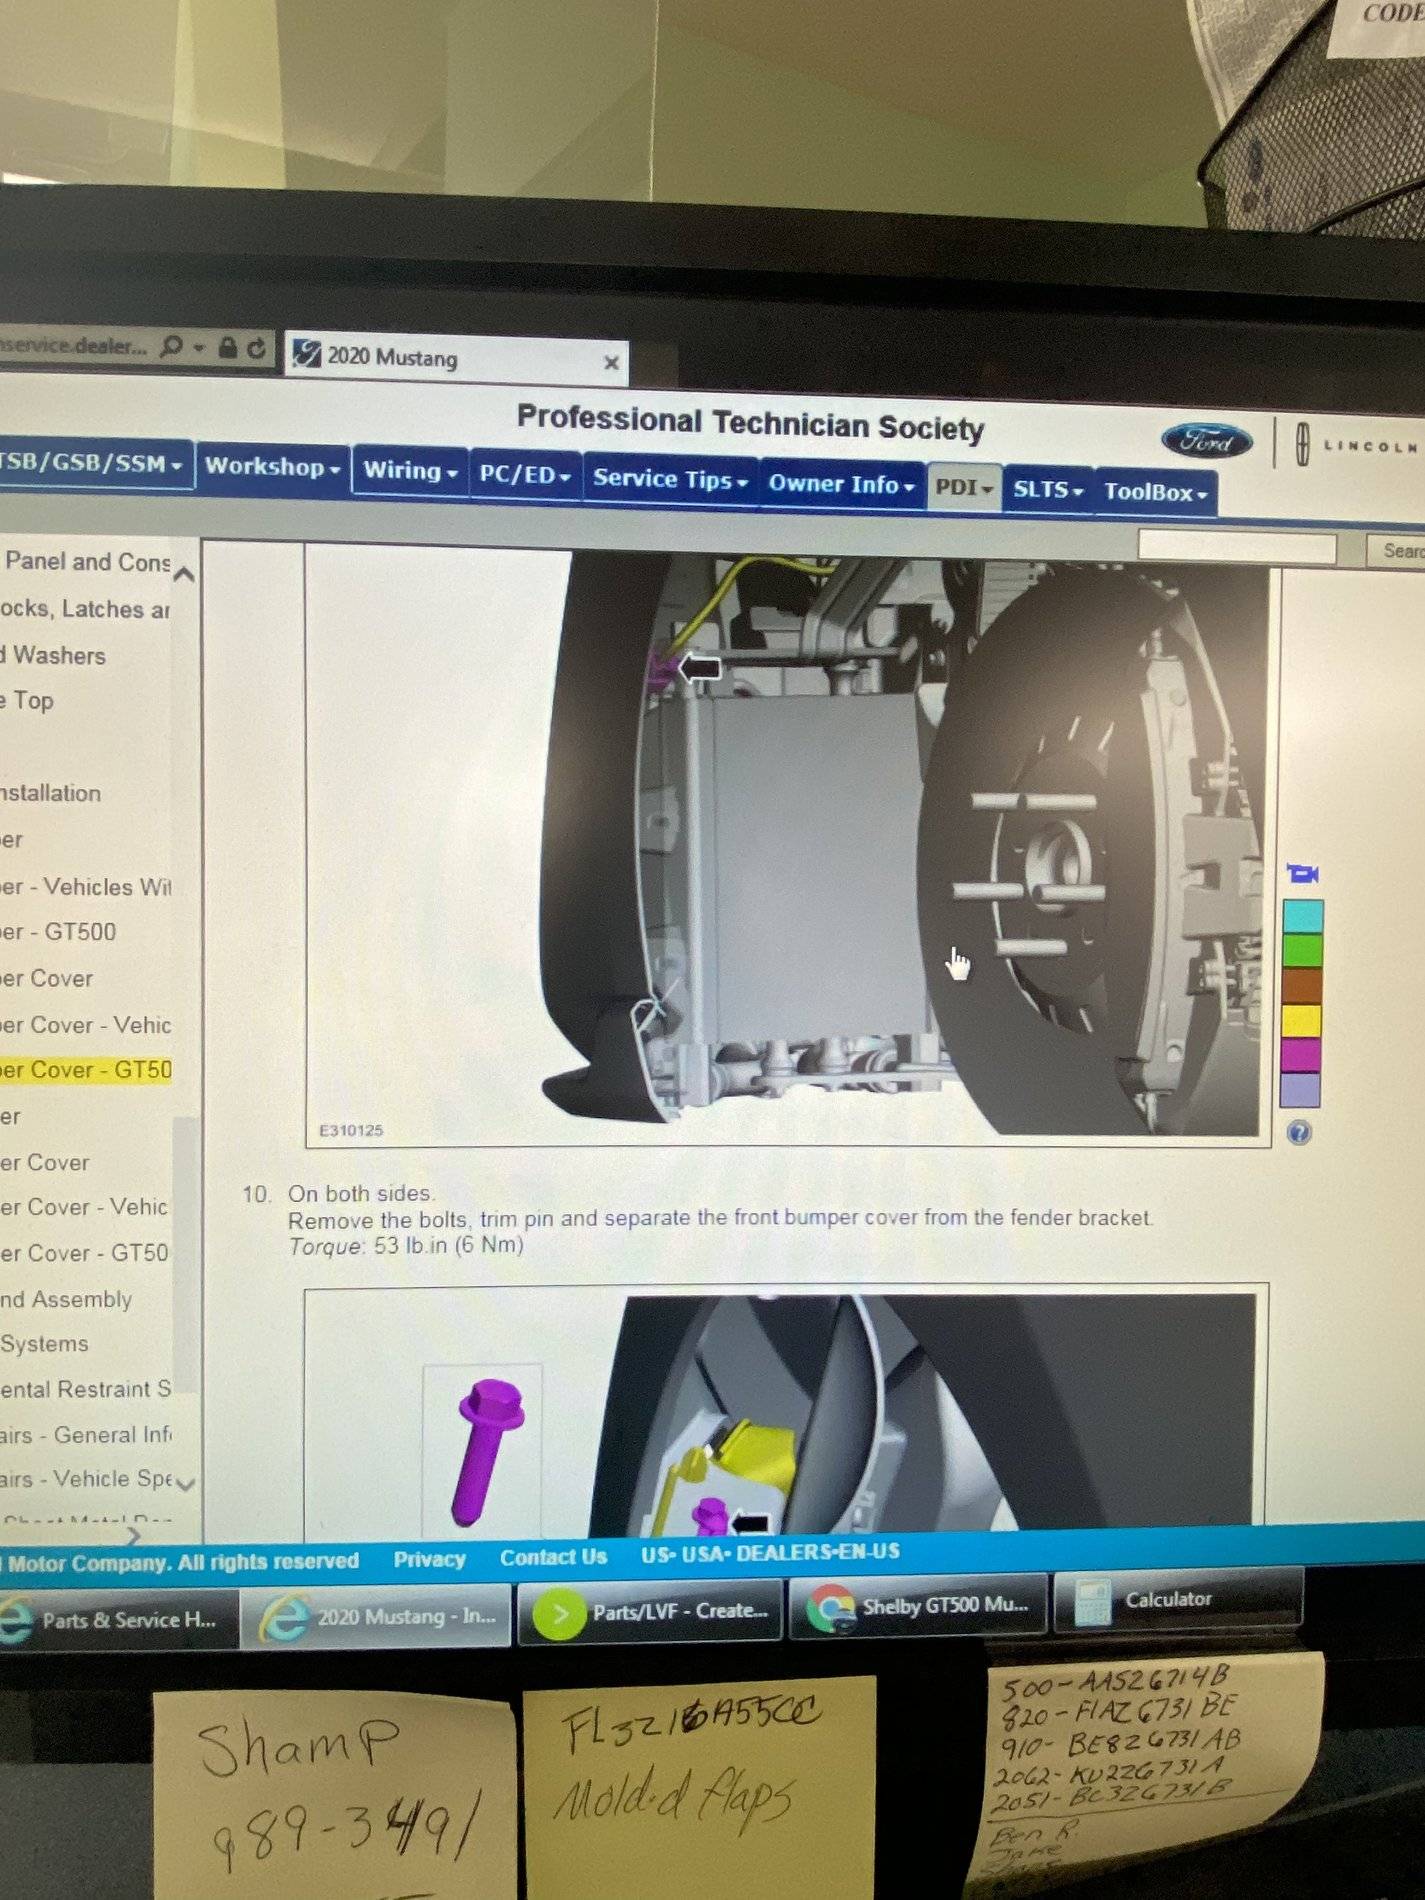Click the blue help question mark icon

[1299, 1132]
